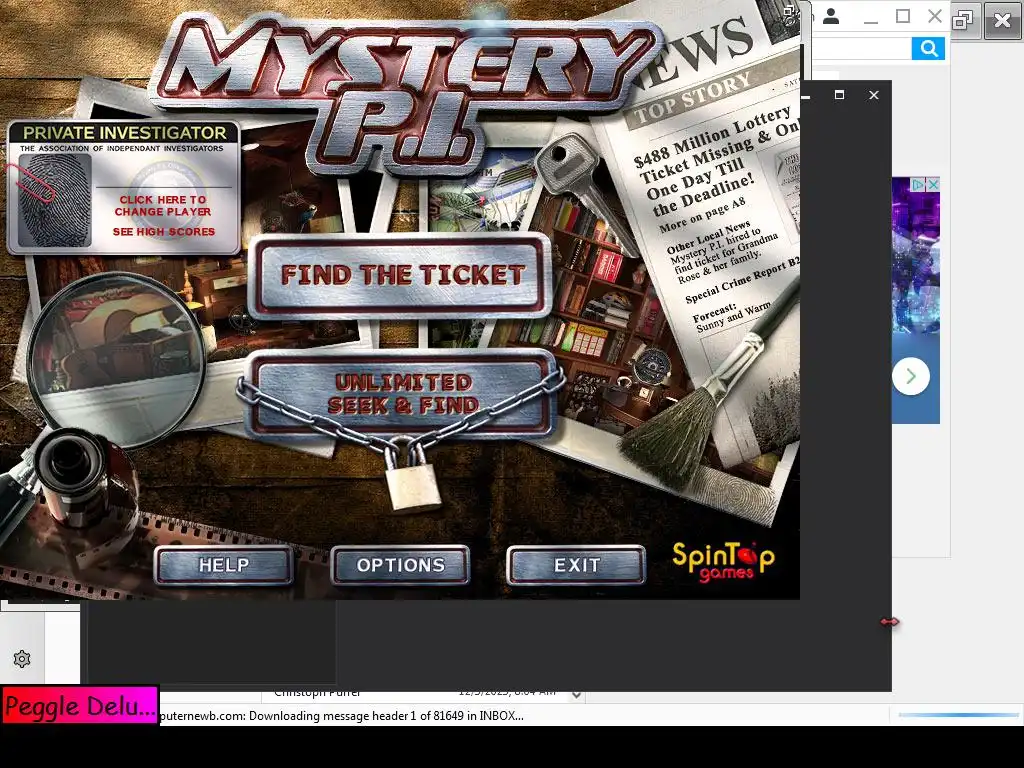
Task: Click here to change player
Action: coord(163,206)
